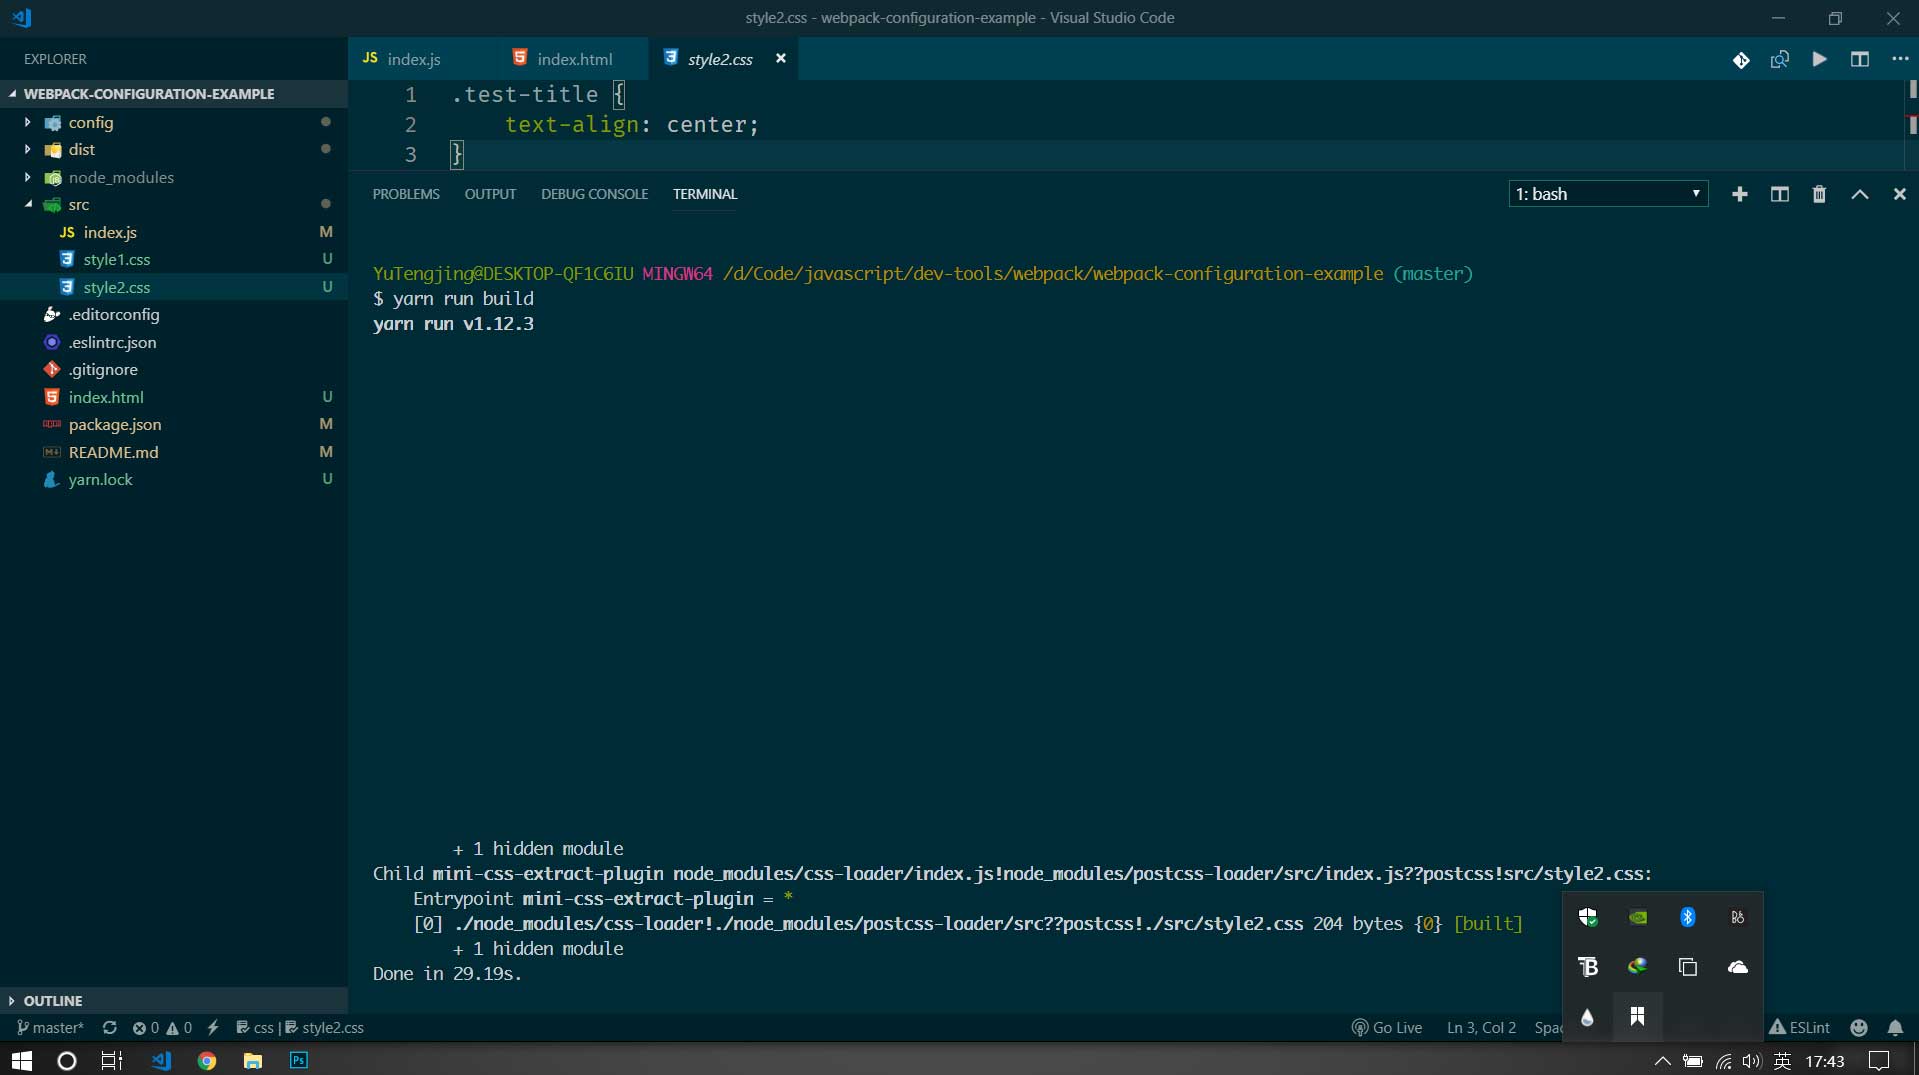
Task: Open Google Chrome from the taskbar
Action: point(207,1061)
